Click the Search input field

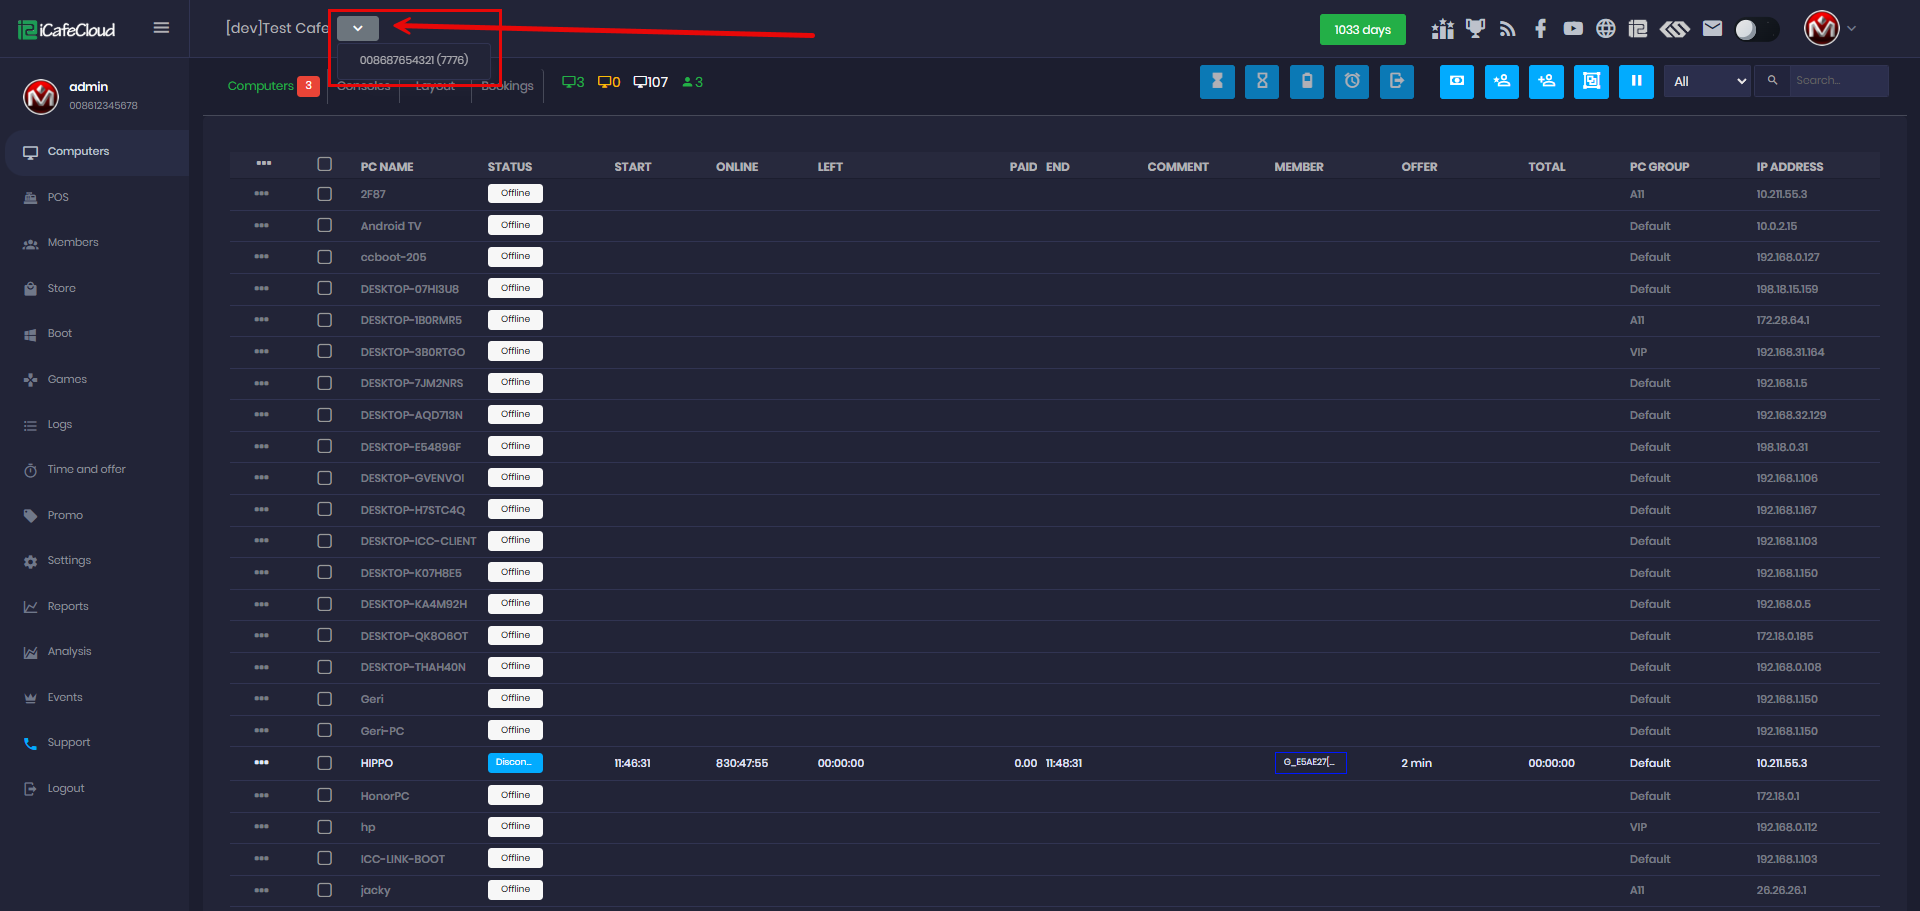point(1838,81)
